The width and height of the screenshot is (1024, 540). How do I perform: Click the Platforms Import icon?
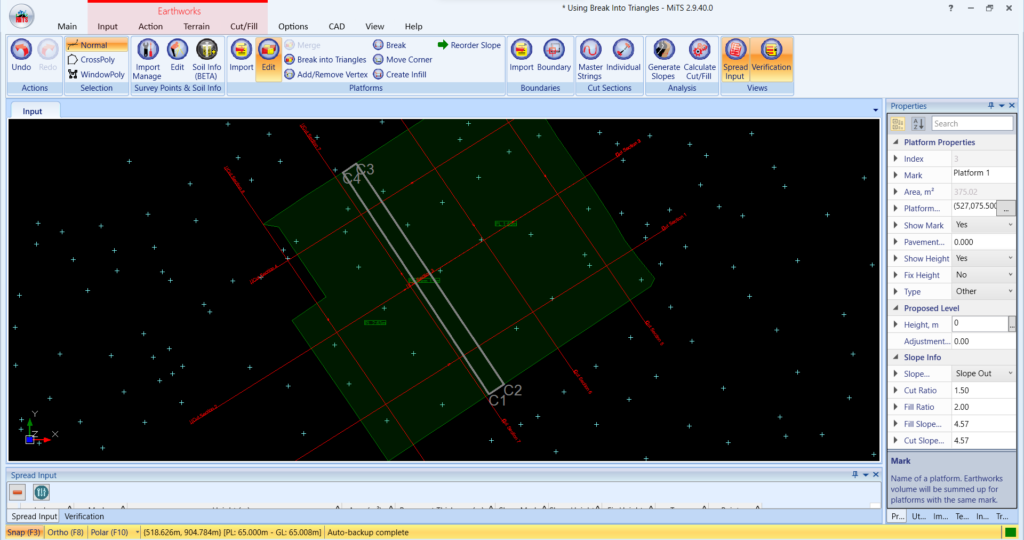pyautogui.click(x=241, y=50)
